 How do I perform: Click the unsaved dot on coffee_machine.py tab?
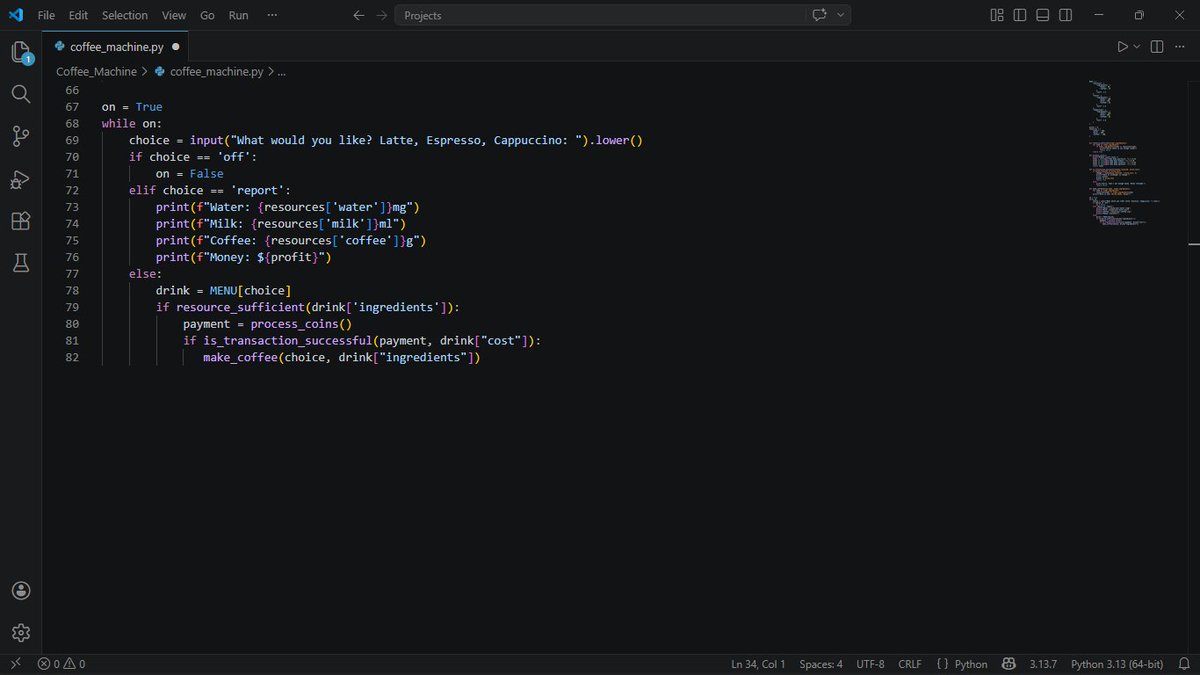(176, 46)
